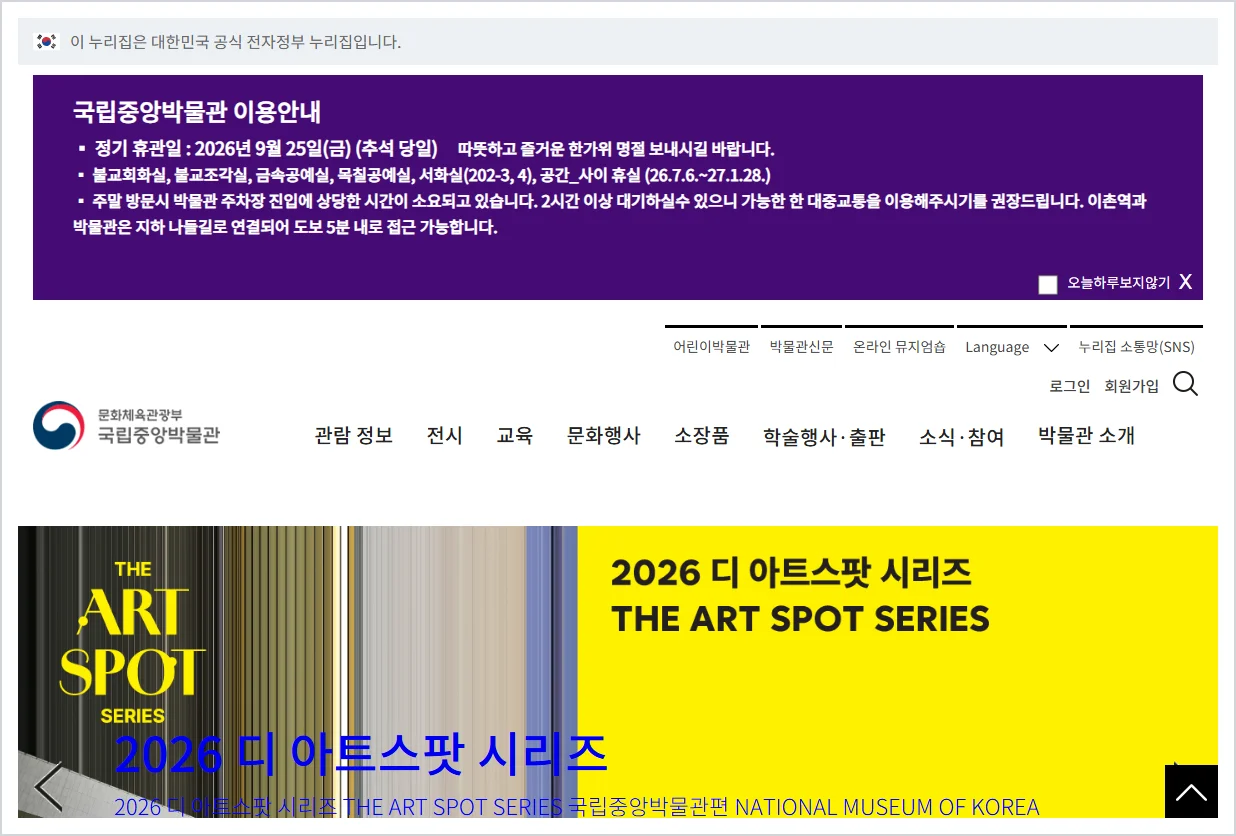
Task: Click the 주말 방문시 parking notice text
Action: pyautogui.click(x=610, y=214)
